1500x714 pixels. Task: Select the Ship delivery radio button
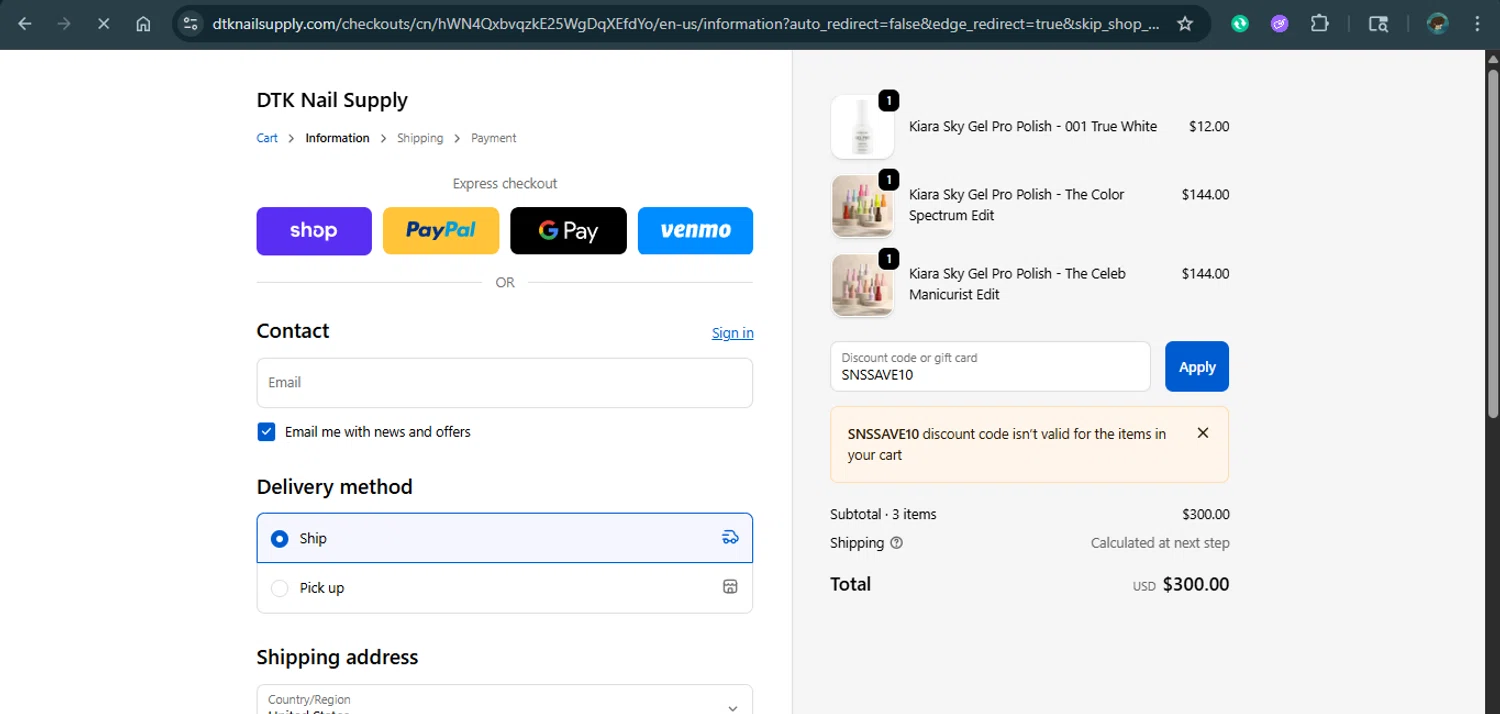(280, 538)
